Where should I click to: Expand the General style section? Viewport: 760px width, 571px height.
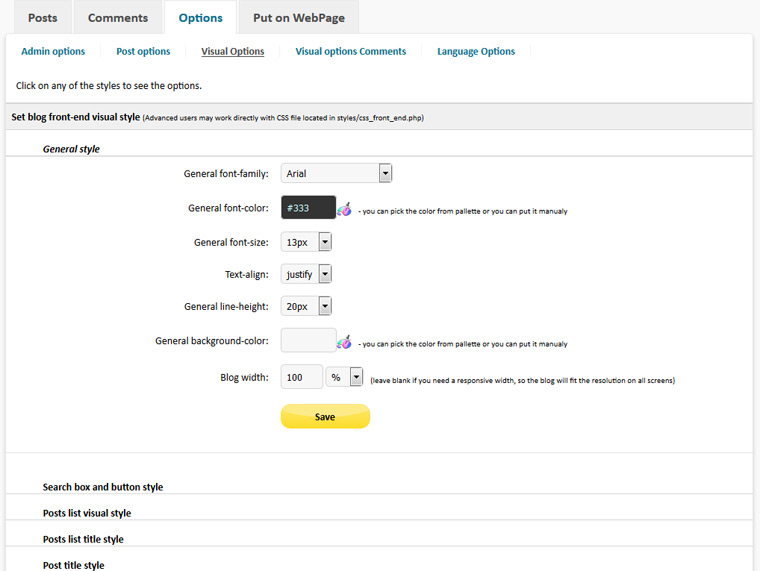click(71, 149)
